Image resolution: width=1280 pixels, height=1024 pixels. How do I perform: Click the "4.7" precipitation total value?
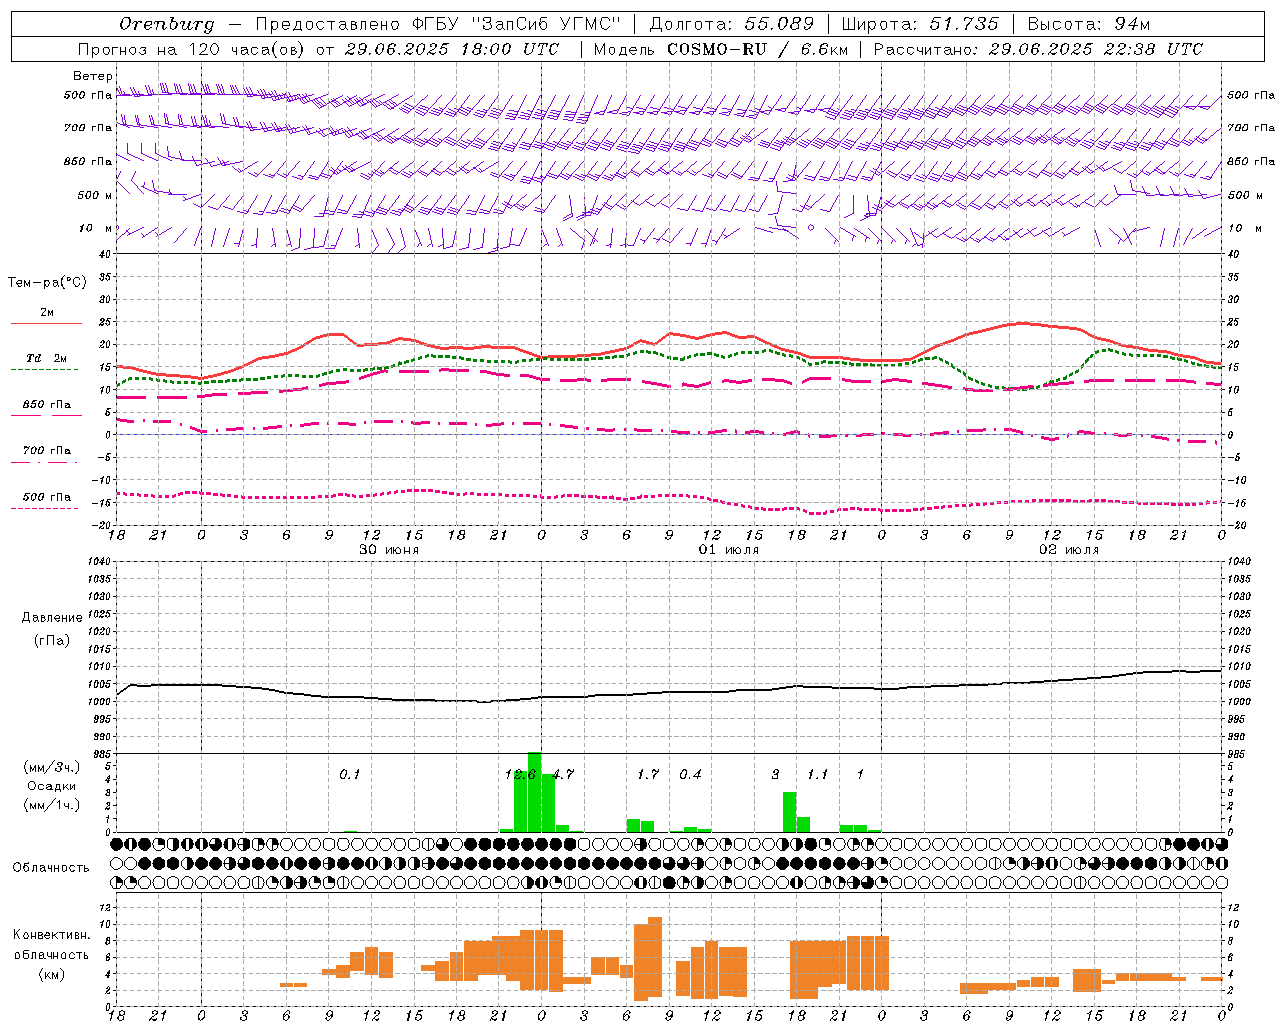563,774
